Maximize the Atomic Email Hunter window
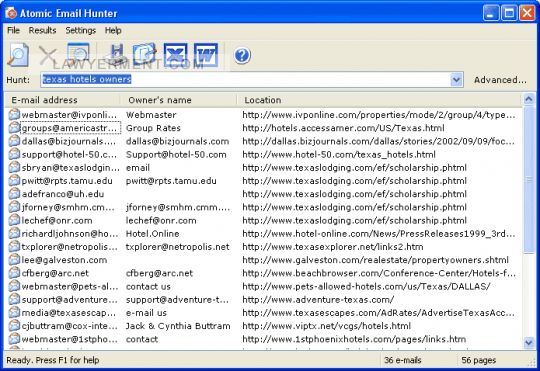Screen dimensions: 540x371 (x=509, y=13)
